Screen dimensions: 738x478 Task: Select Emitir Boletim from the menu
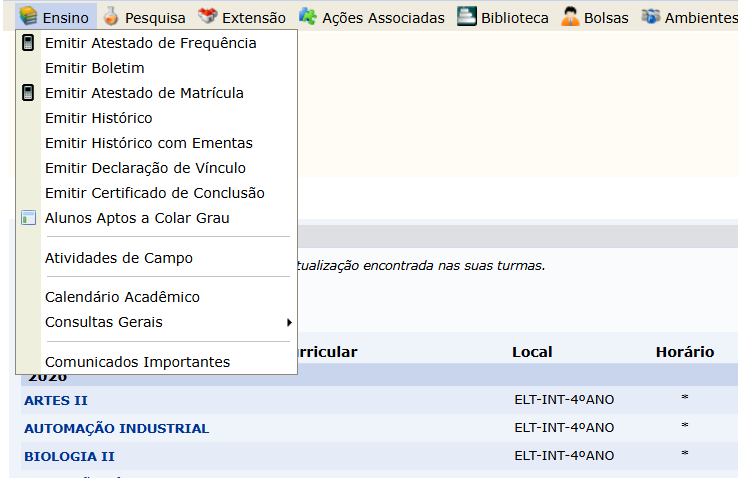[x=95, y=68]
